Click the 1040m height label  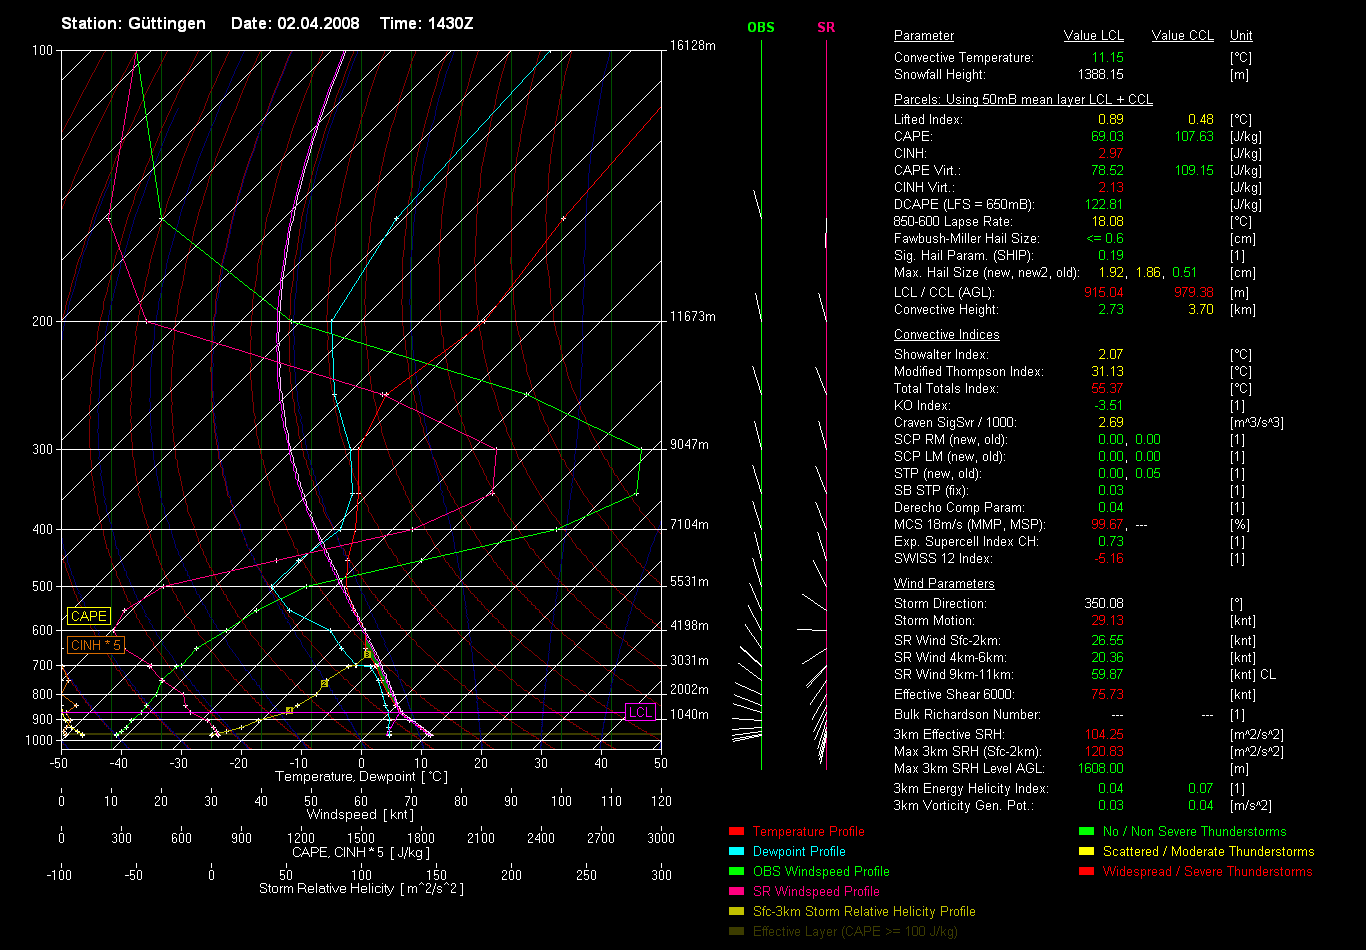click(x=689, y=715)
